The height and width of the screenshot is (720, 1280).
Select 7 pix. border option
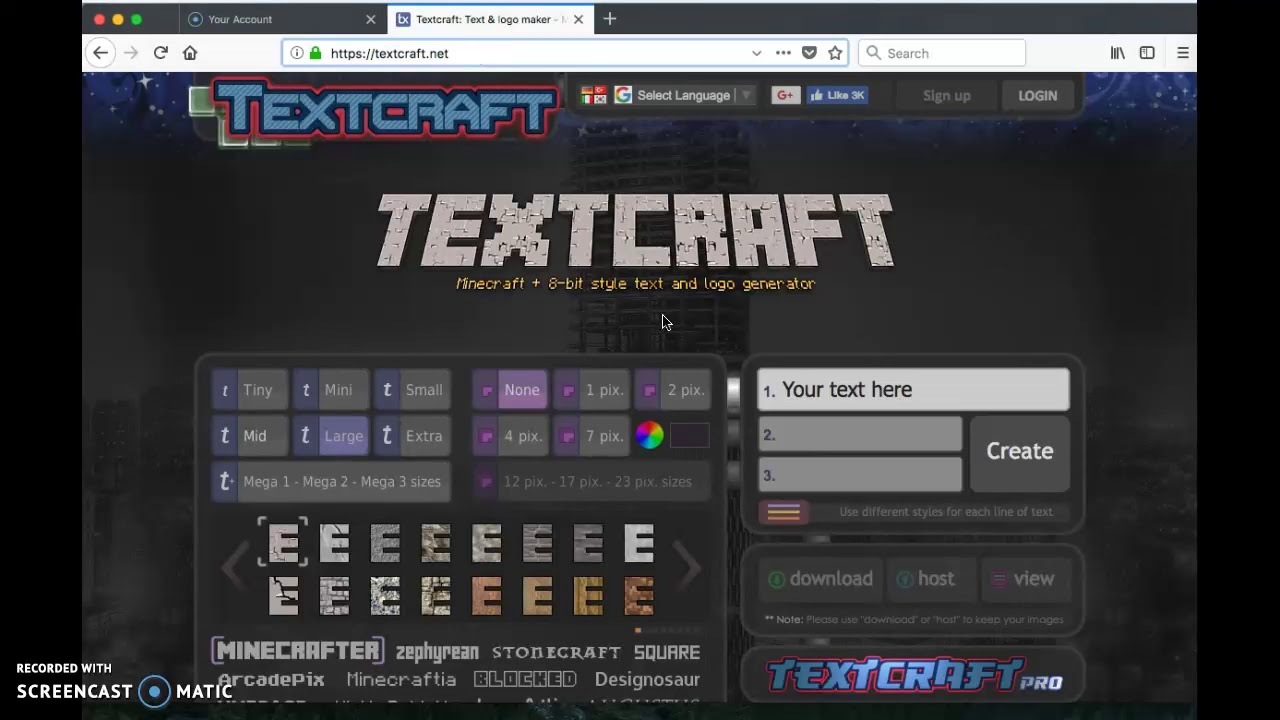click(x=591, y=436)
